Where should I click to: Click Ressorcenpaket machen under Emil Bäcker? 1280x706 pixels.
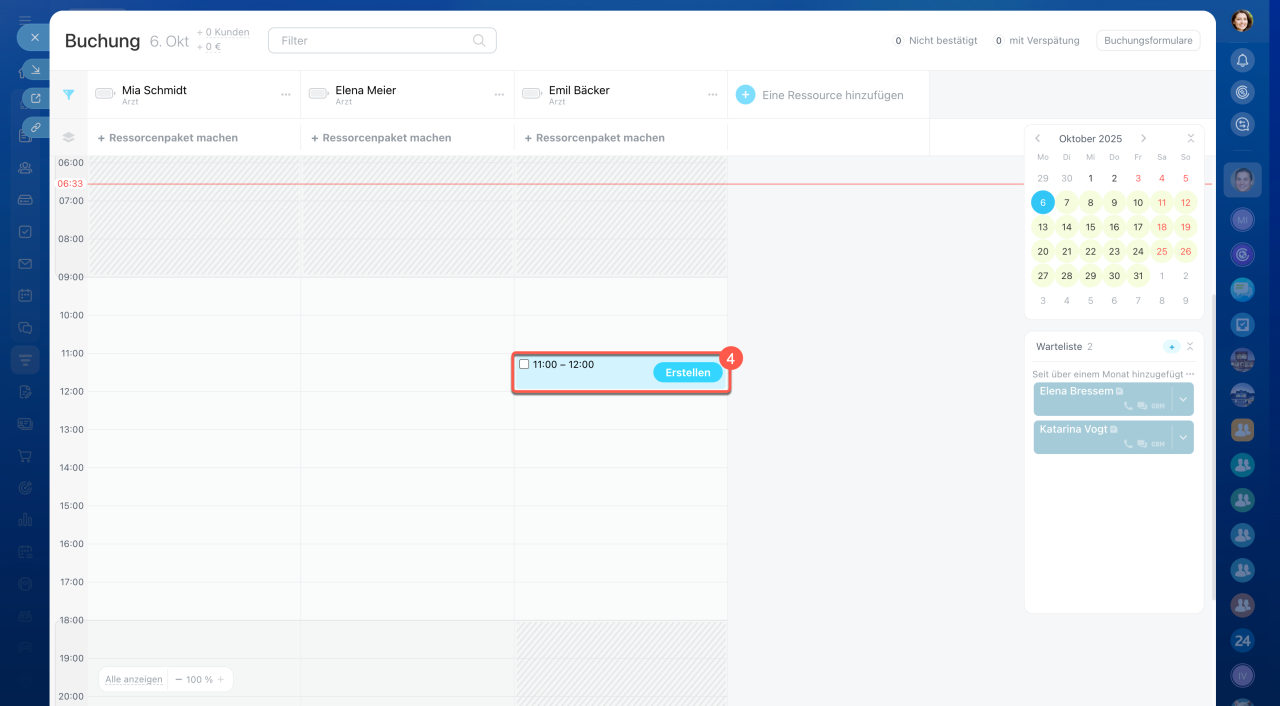[x=594, y=138]
